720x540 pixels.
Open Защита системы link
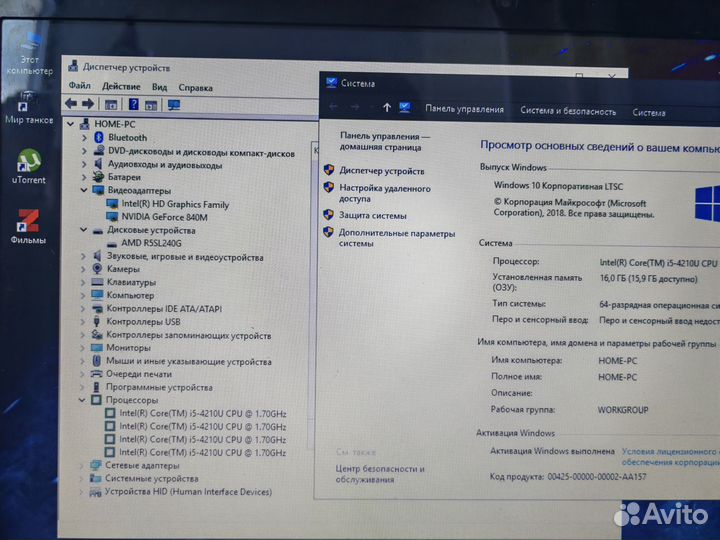click(x=372, y=215)
